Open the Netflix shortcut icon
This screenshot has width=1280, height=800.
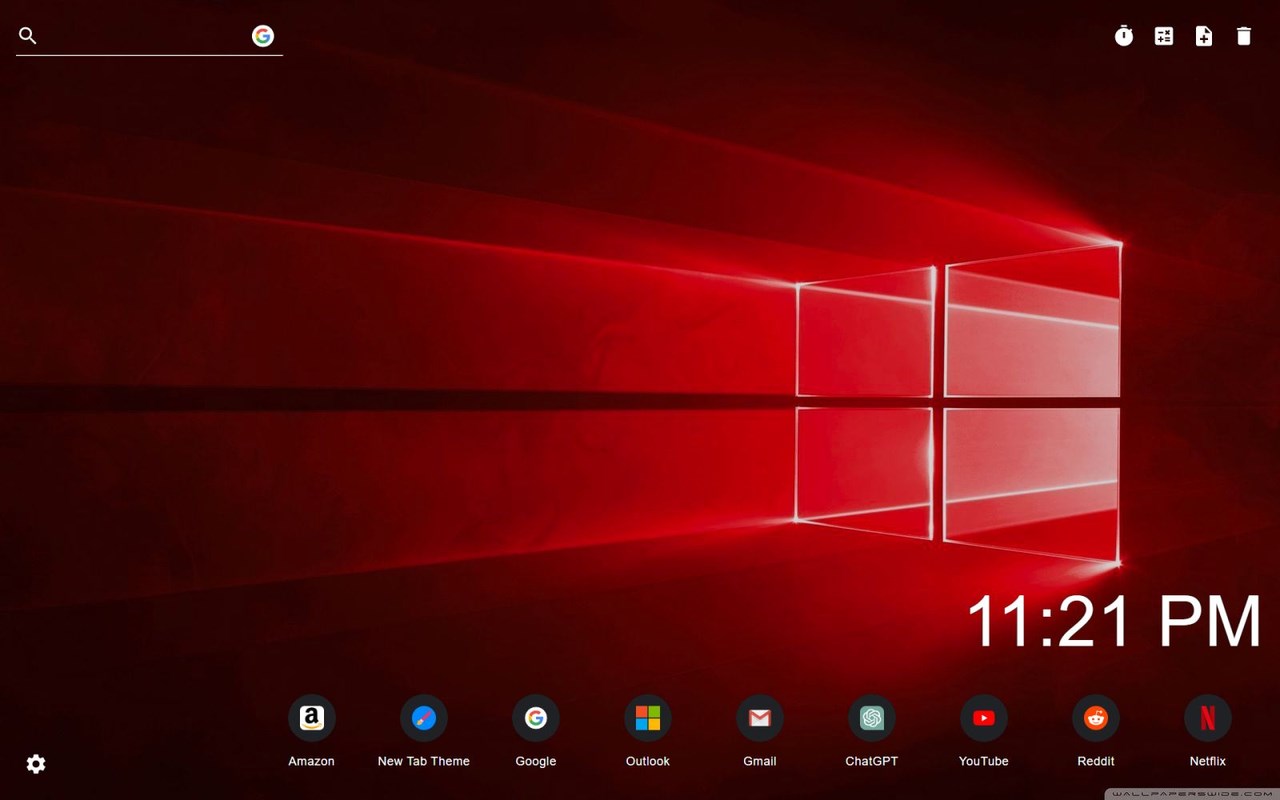pos(1208,718)
